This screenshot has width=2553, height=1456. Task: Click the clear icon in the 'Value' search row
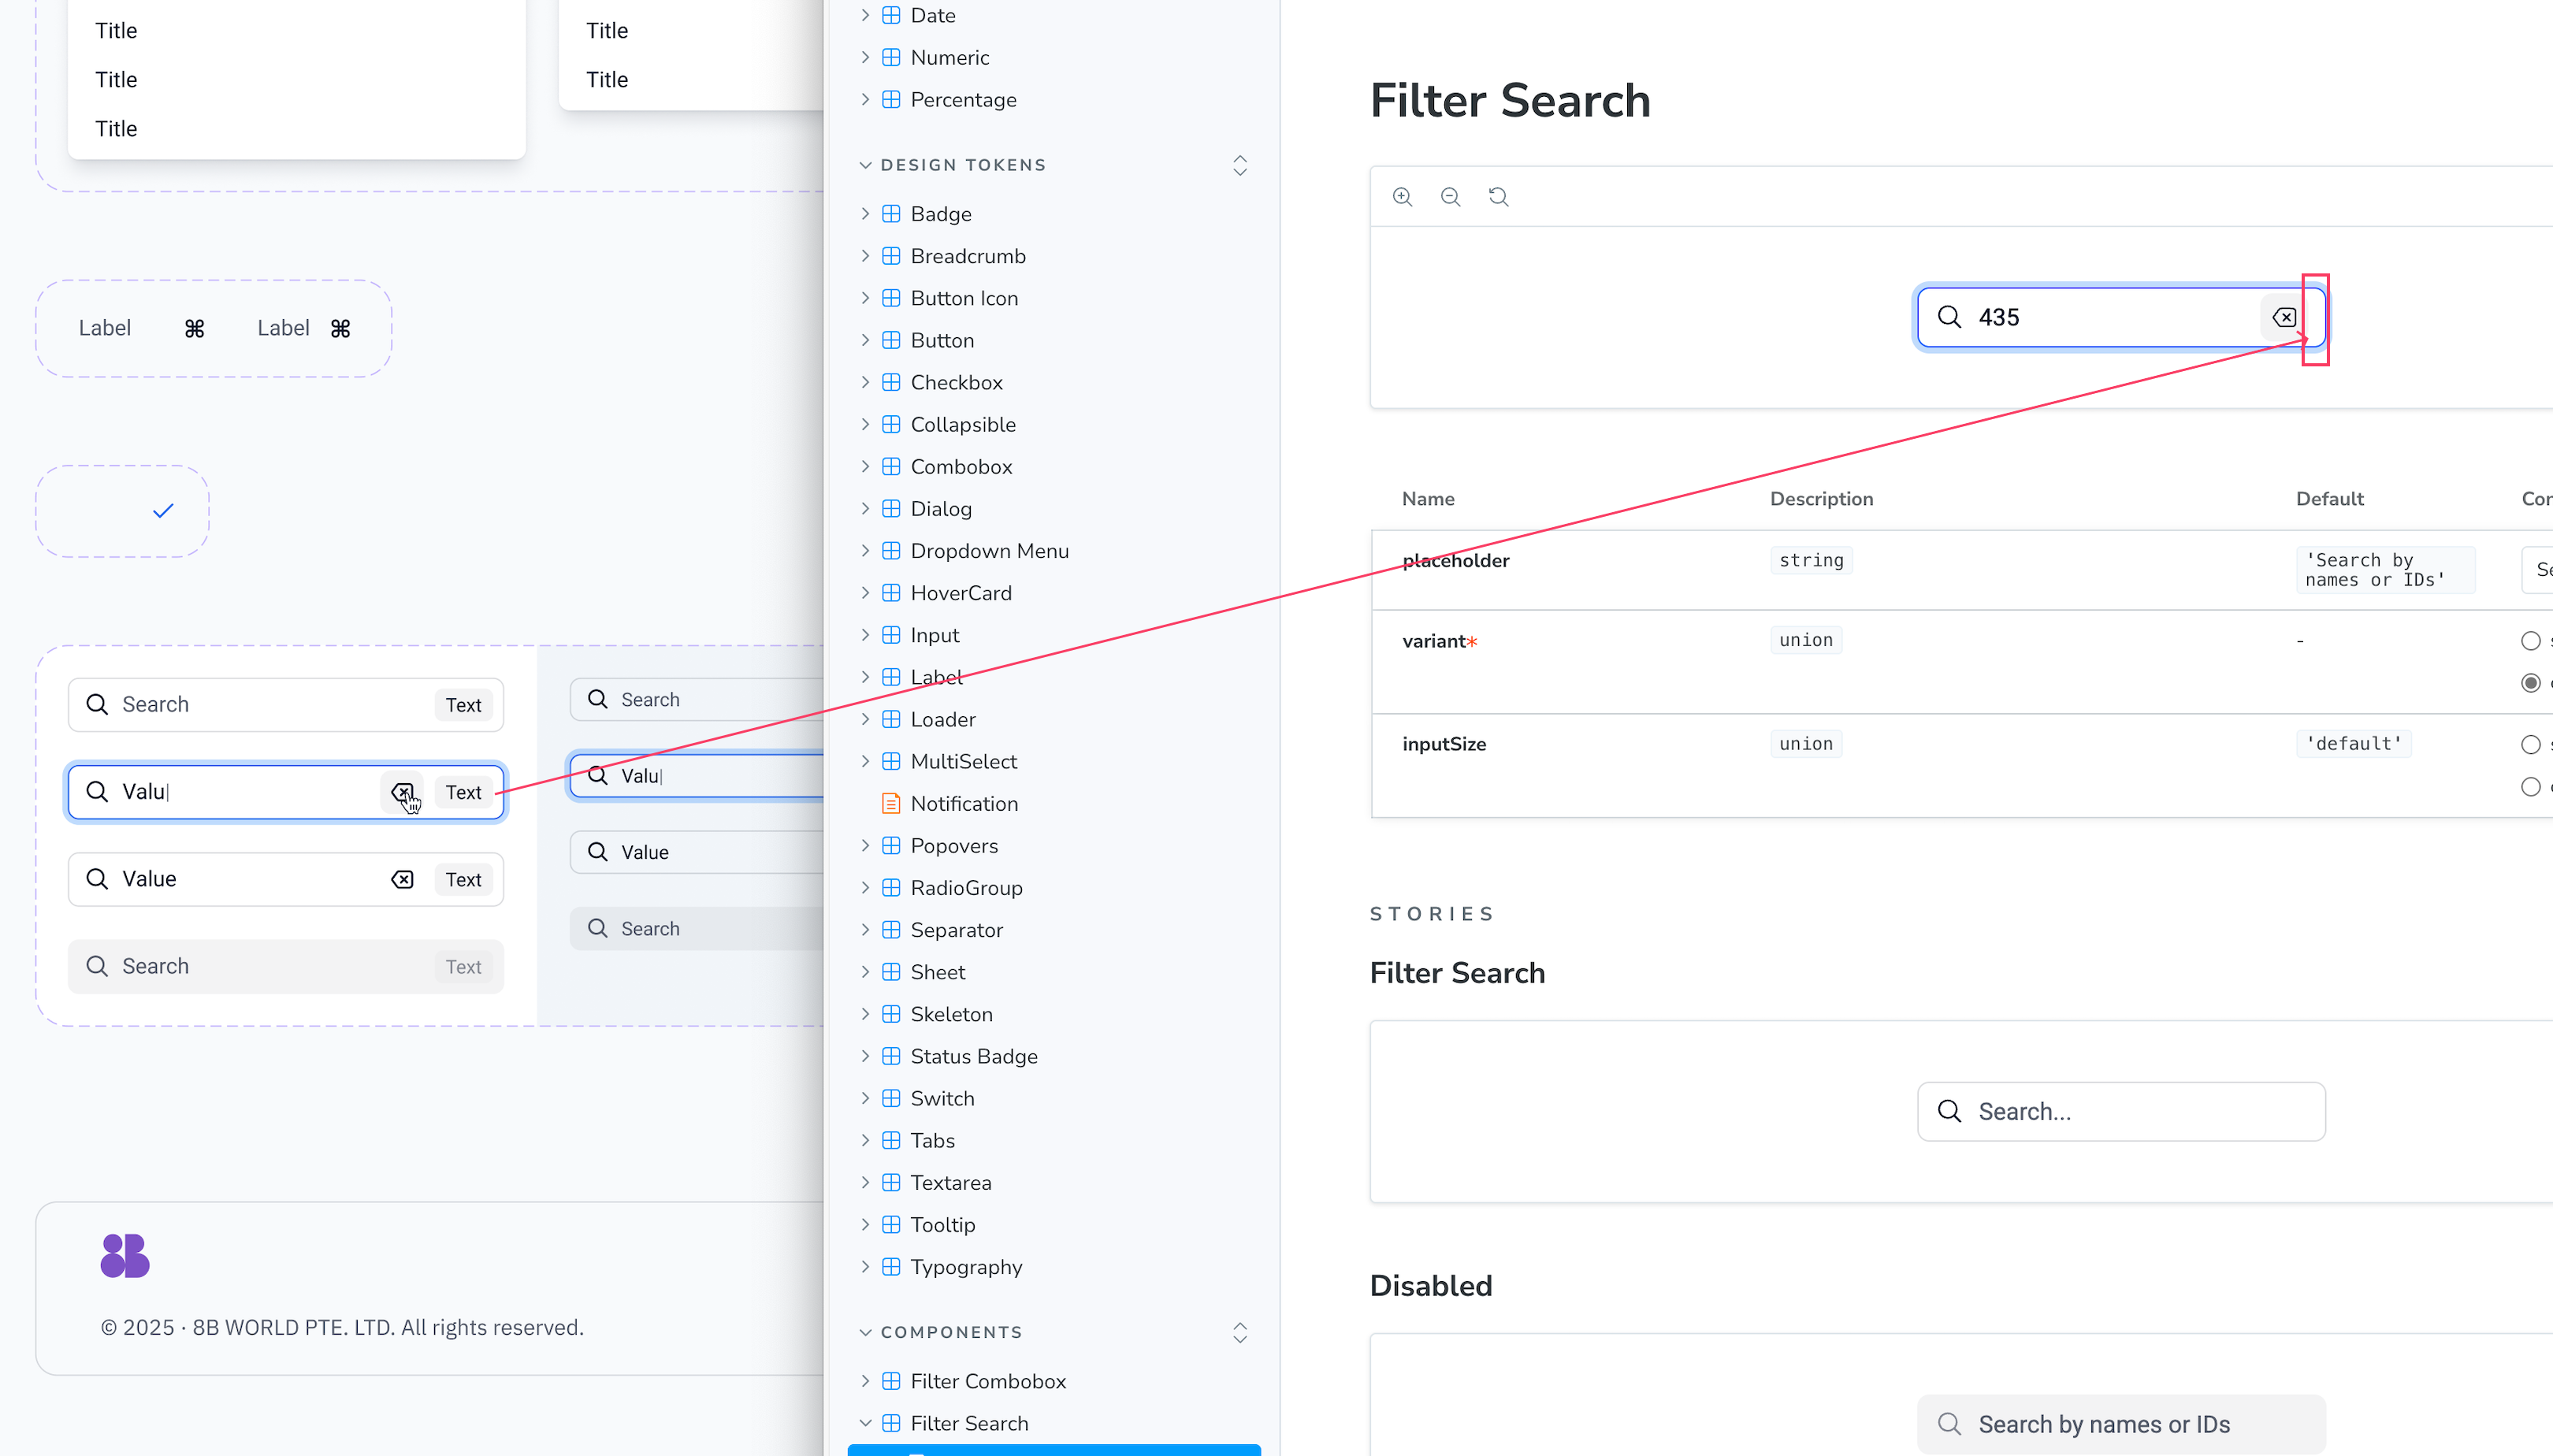click(x=402, y=879)
